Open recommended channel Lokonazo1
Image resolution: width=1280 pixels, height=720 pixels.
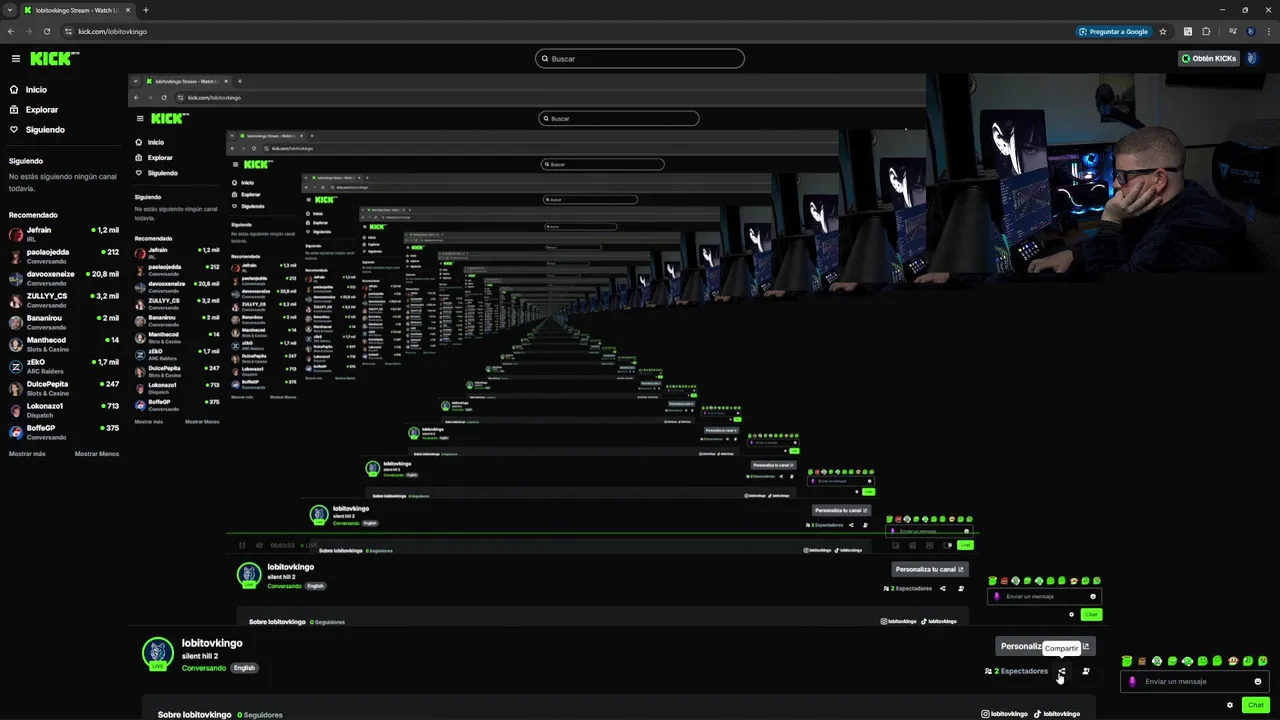pos(64,410)
